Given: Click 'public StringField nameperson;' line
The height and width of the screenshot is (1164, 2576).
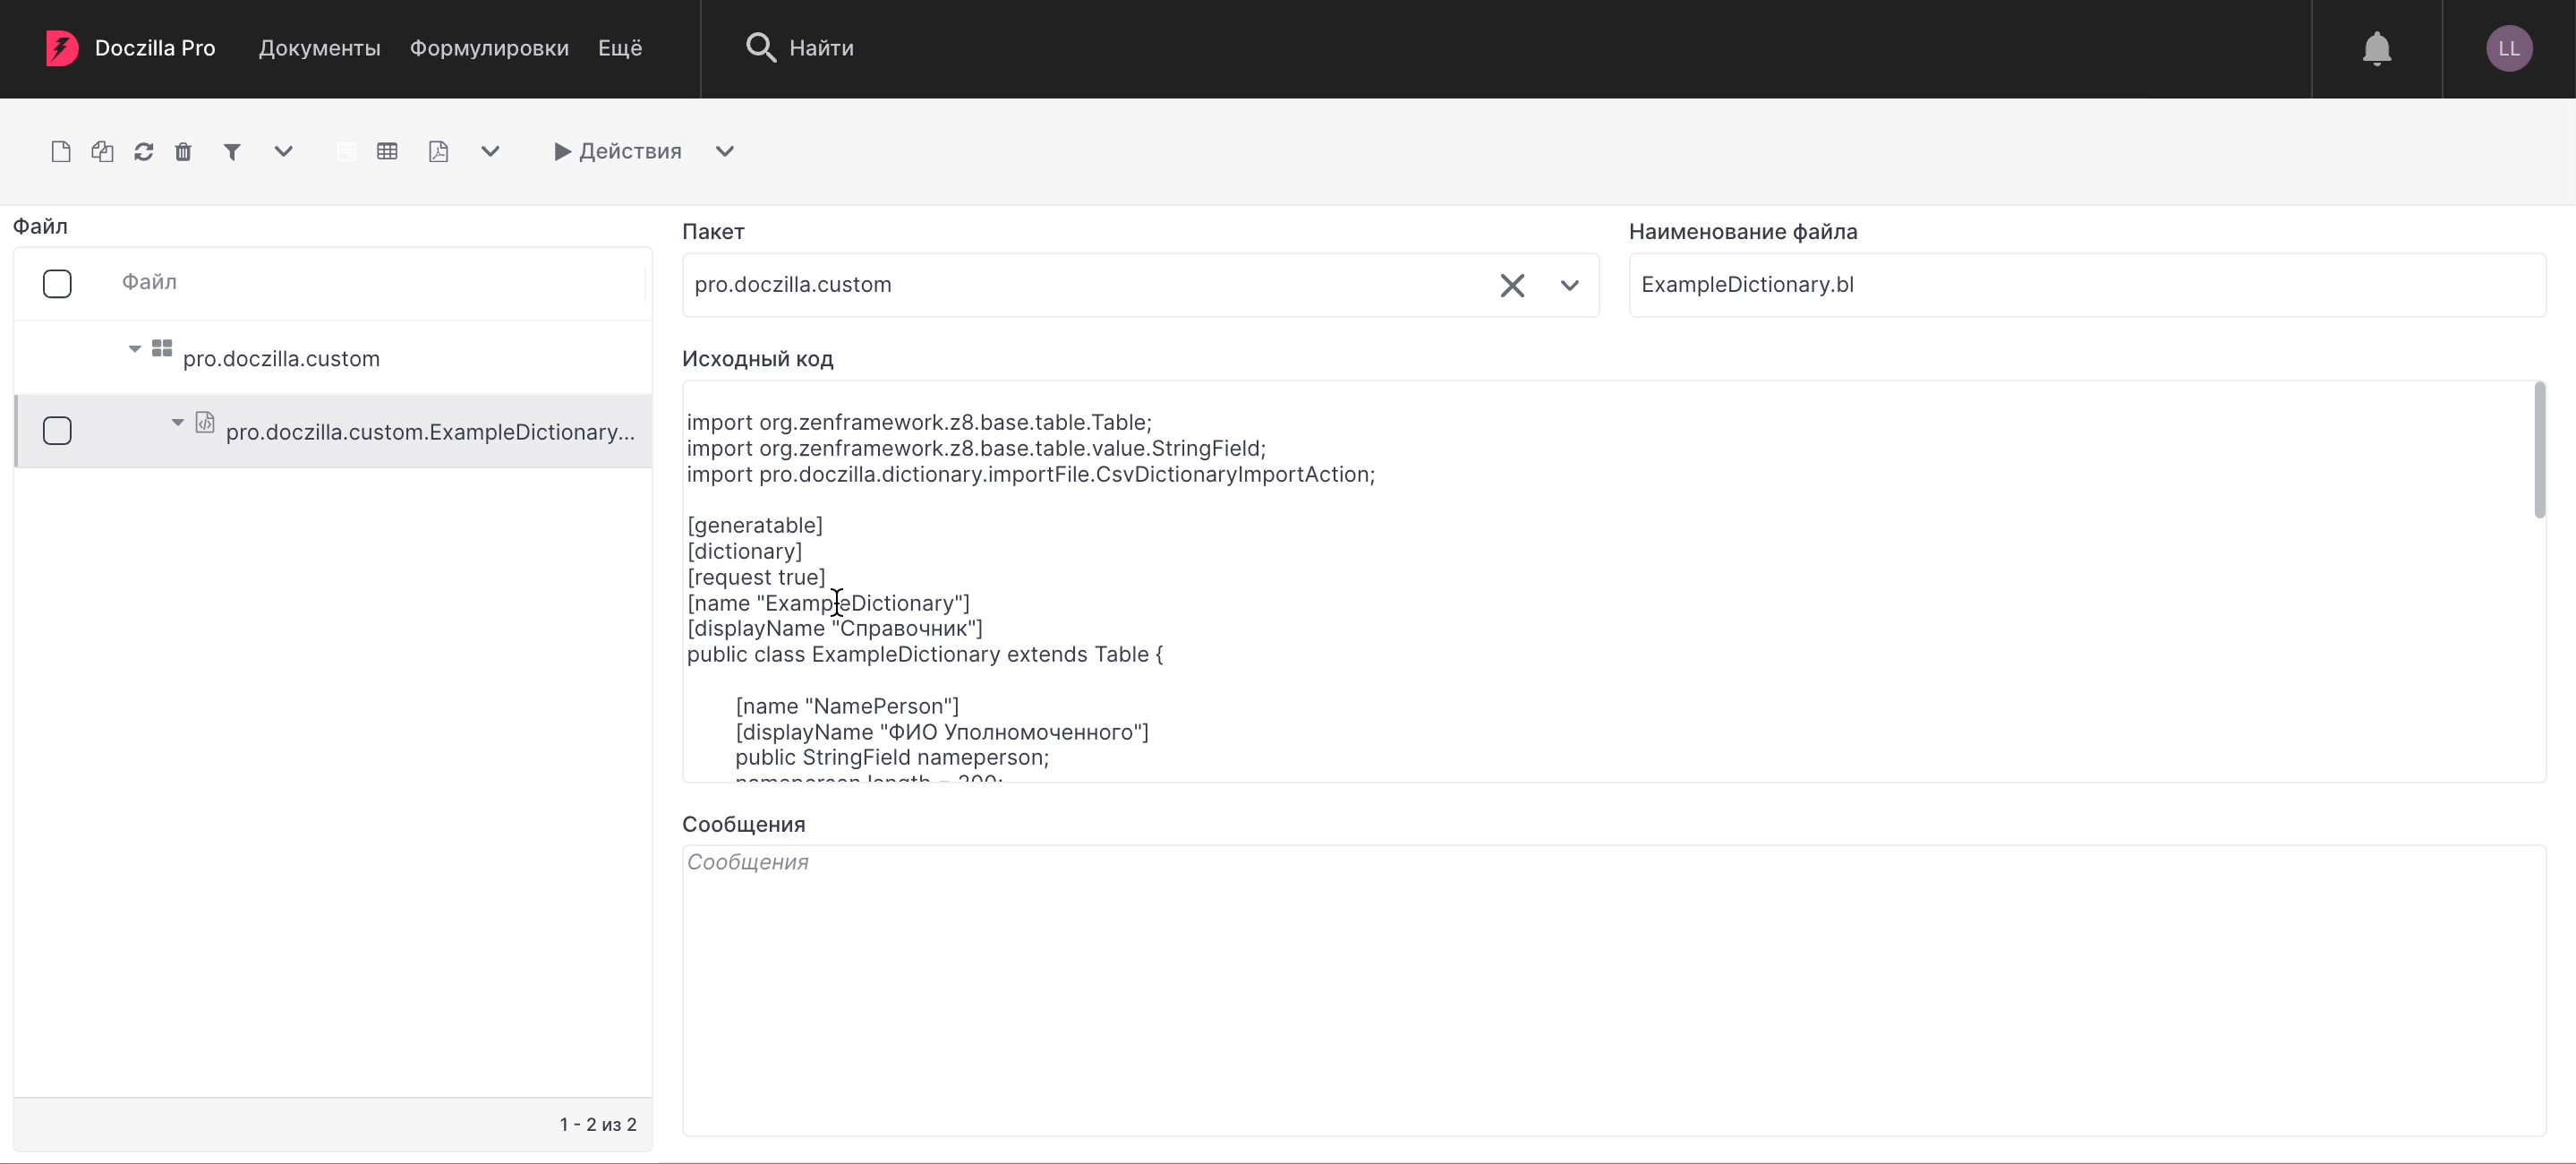Looking at the screenshot, I should click(x=892, y=757).
